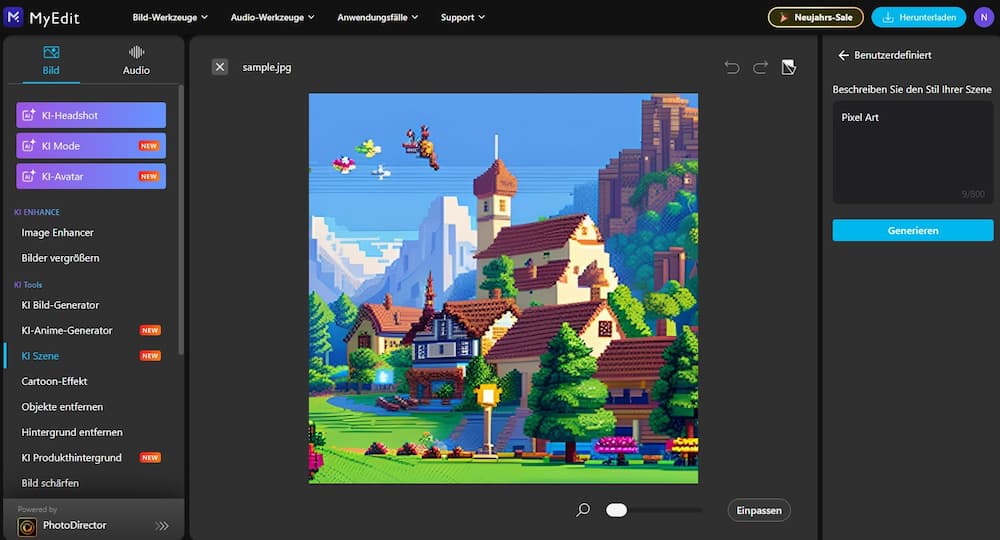Expand the Support menu
Screen dimensions: 1000x540
point(462,17)
